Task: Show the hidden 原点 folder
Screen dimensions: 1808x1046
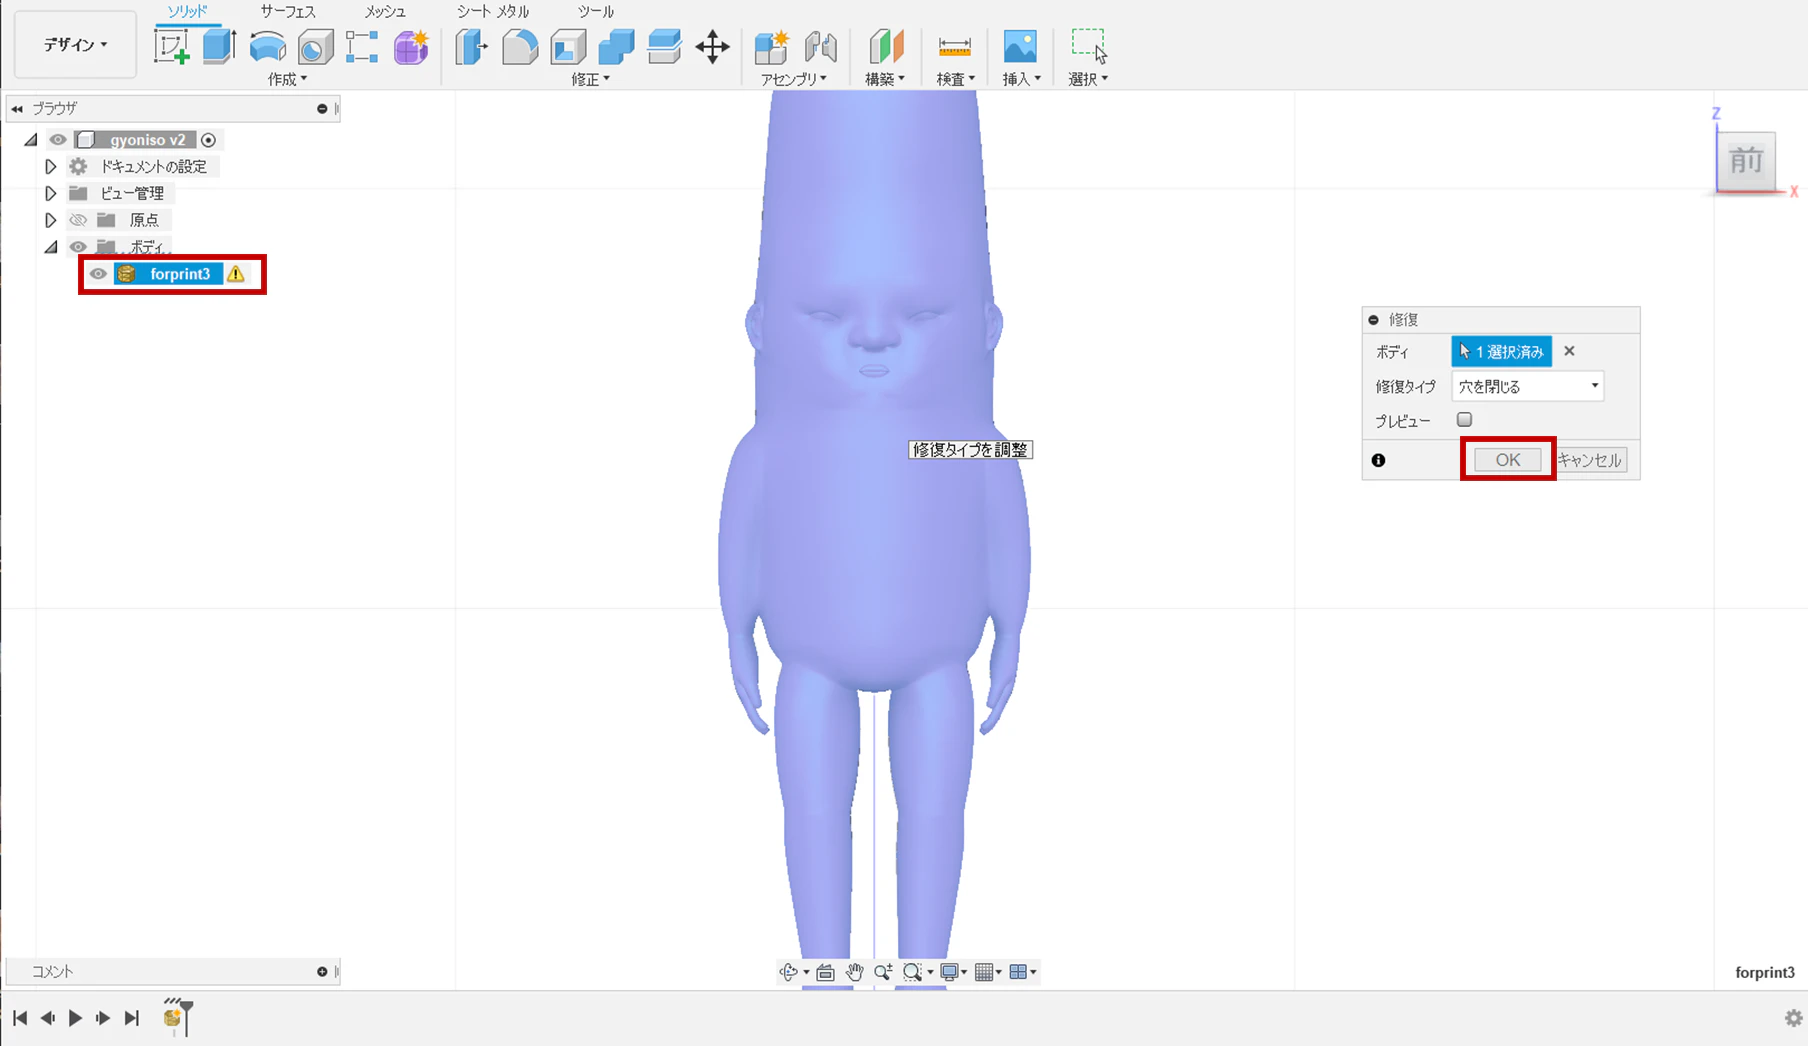Action: 78,220
